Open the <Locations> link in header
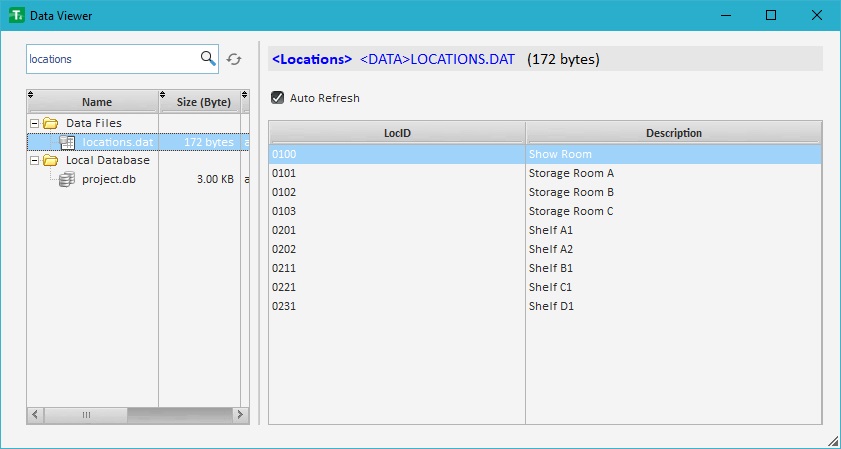The height and width of the screenshot is (449, 841). pos(311,59)
